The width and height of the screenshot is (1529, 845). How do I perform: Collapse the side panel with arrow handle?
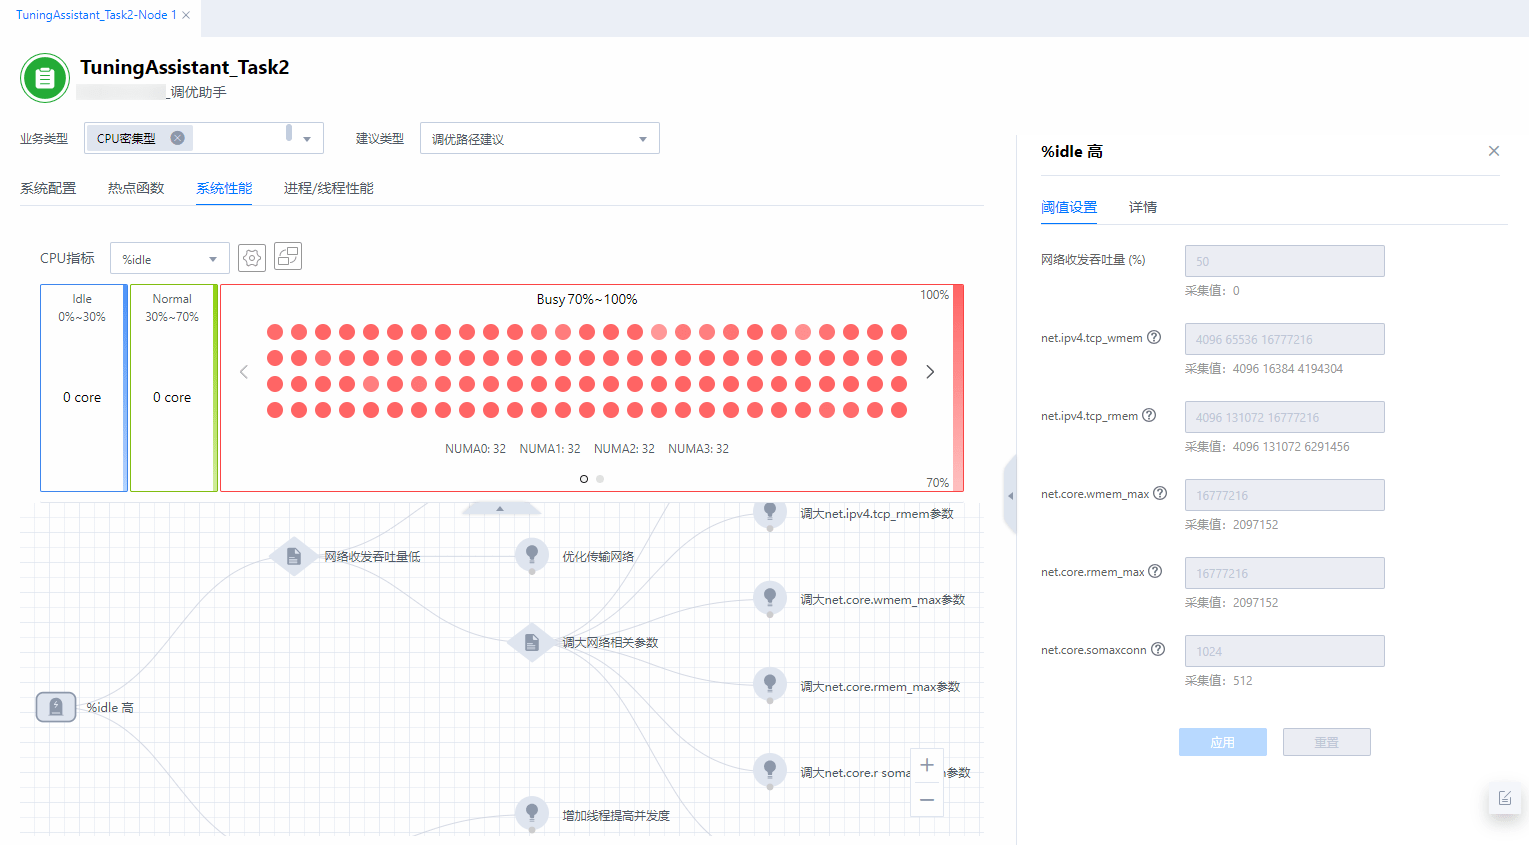(x=1010, y=495)
